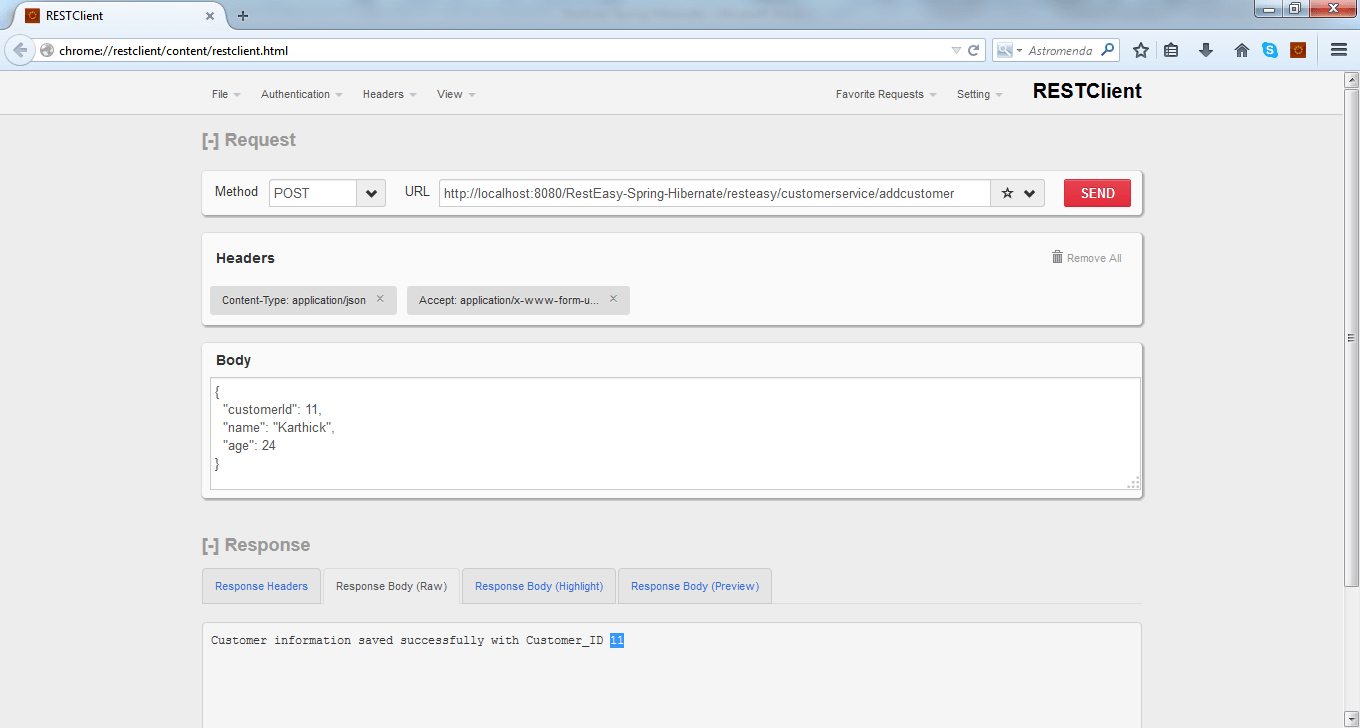The image size is (1360, 728).
Task: Remove the Content-Type application/json header
Action: (x=380, y=299)
